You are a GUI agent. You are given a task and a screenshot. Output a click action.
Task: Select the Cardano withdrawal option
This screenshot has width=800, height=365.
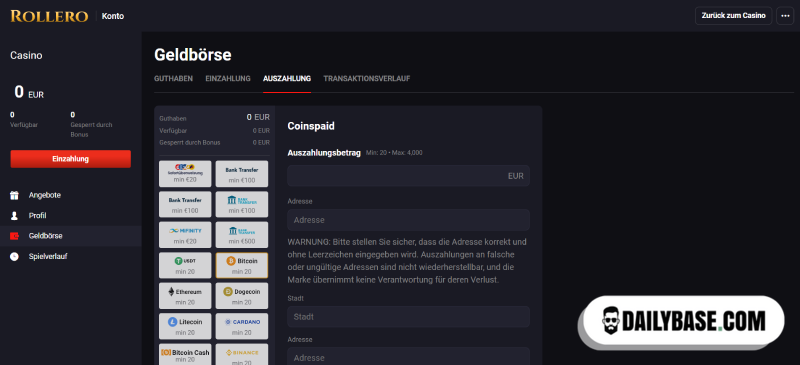(x=242, y=326)
